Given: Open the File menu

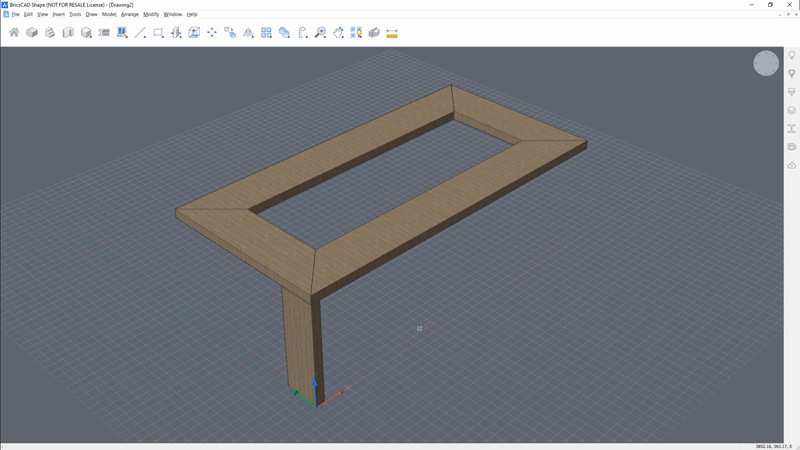Looking at the screenshot, I should point(15,14).
